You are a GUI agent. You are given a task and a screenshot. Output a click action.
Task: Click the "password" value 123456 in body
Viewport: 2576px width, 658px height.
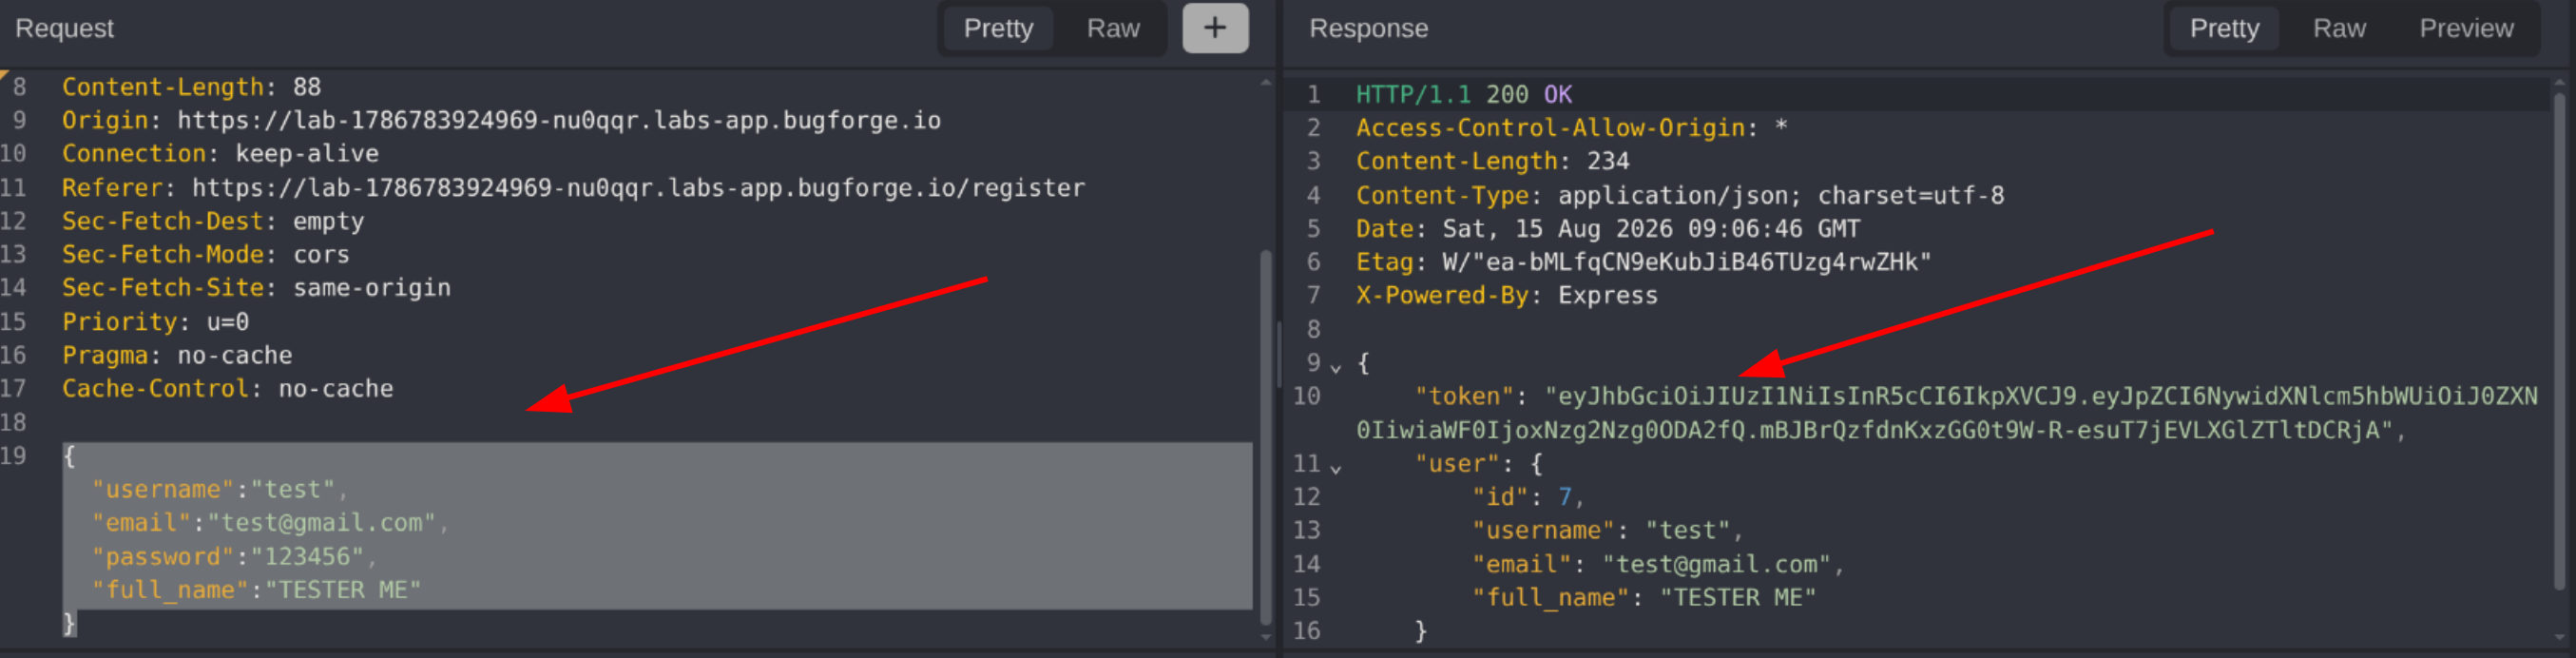click(307, 556)
